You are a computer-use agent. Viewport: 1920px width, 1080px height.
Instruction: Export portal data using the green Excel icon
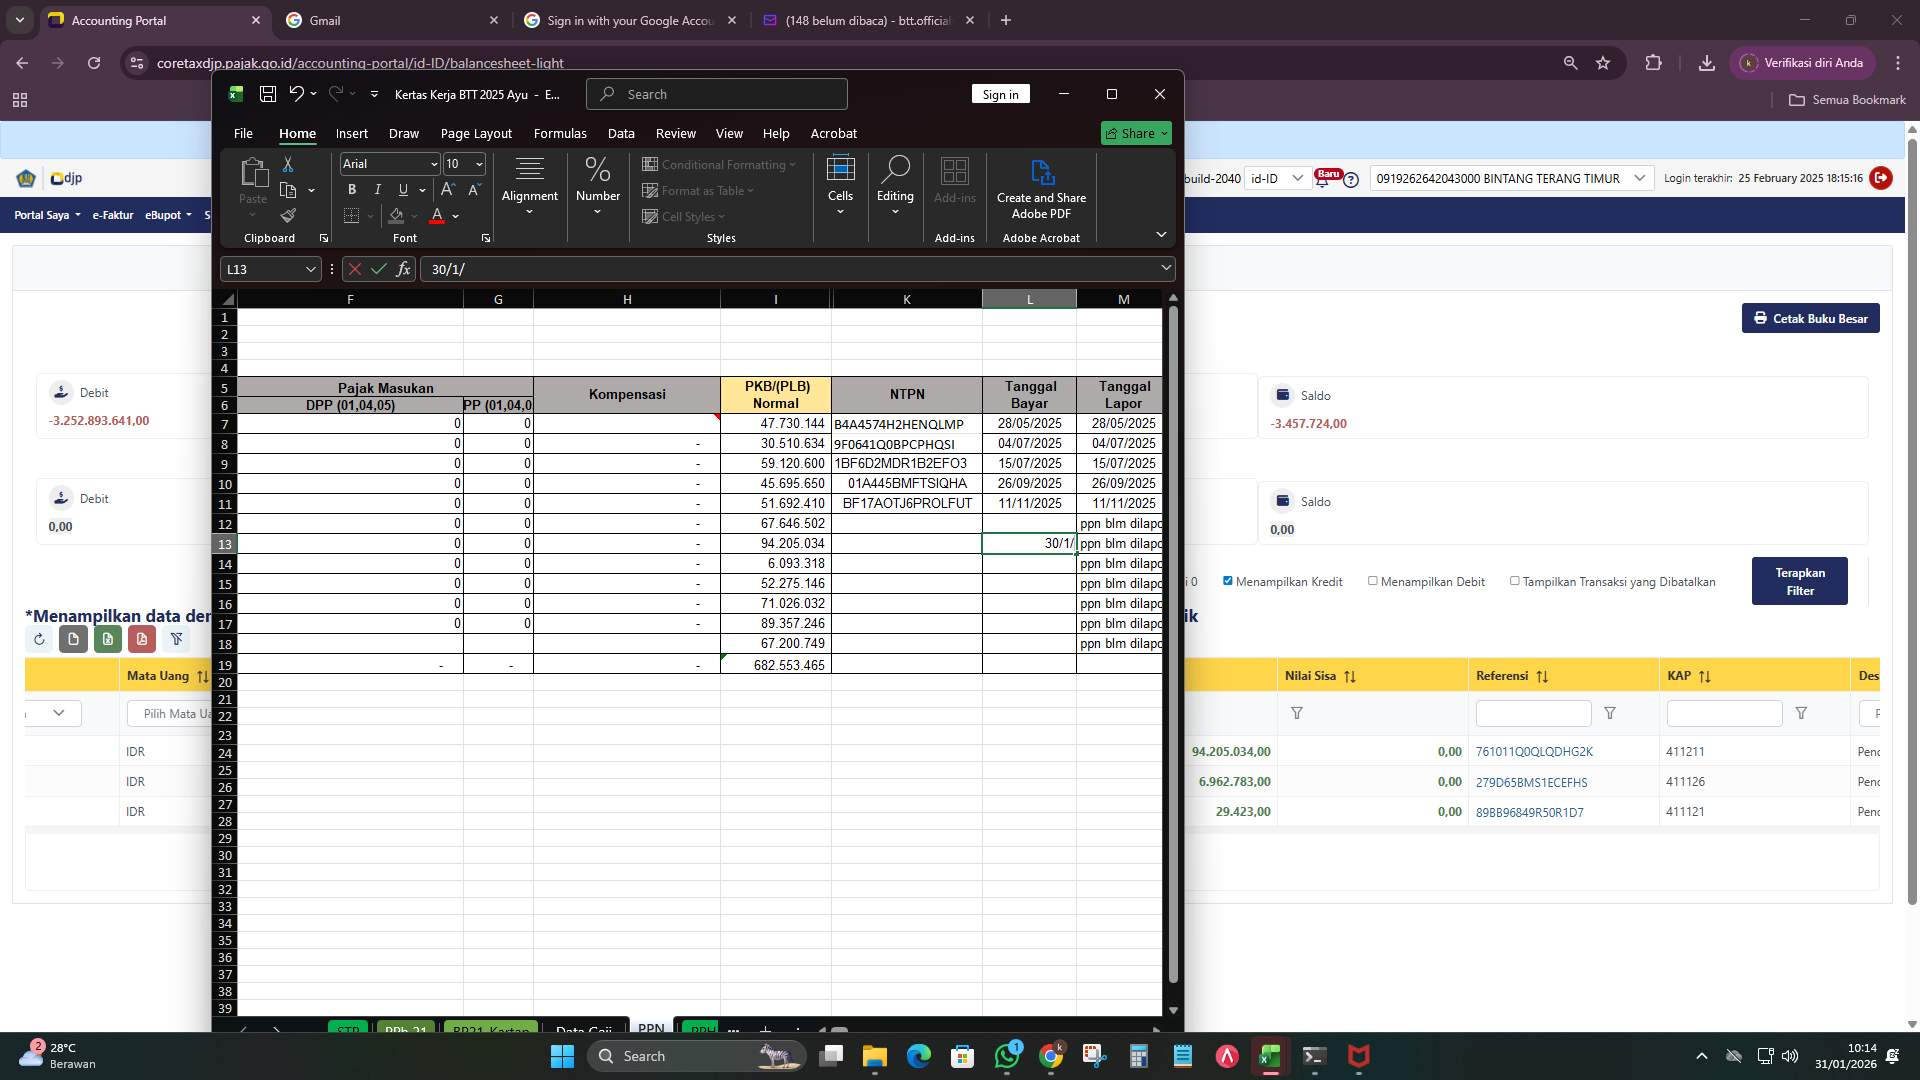(108, 639)
